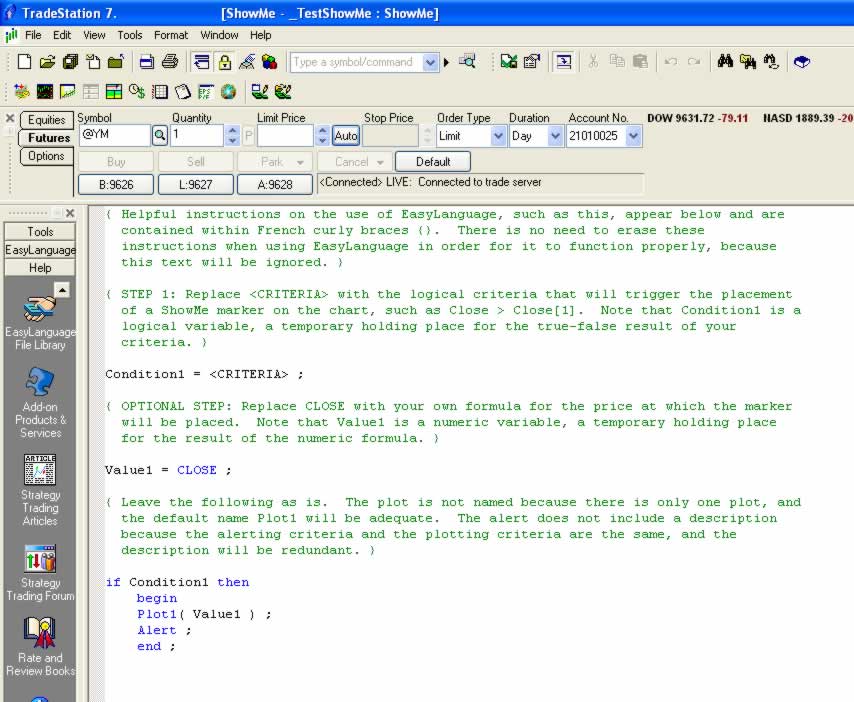Click the Limit Price input field
Screen dimensions: 854x702
coord(285,136)
